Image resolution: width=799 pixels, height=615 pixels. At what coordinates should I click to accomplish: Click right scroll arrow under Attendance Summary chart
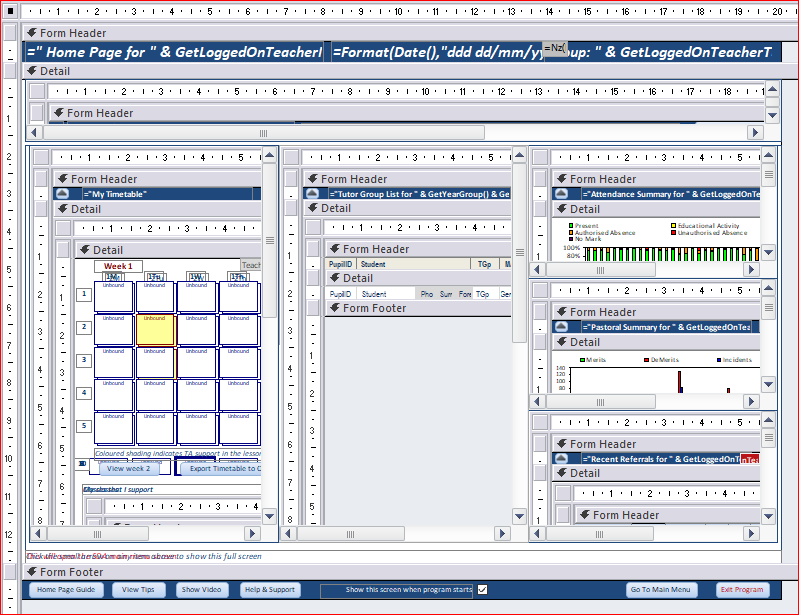[x=751, y=270]
